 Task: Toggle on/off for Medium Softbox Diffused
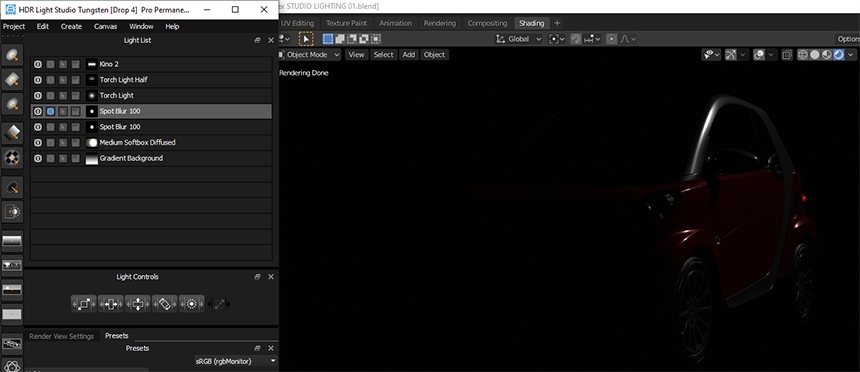pyautogui.click(x=38, y=143)
